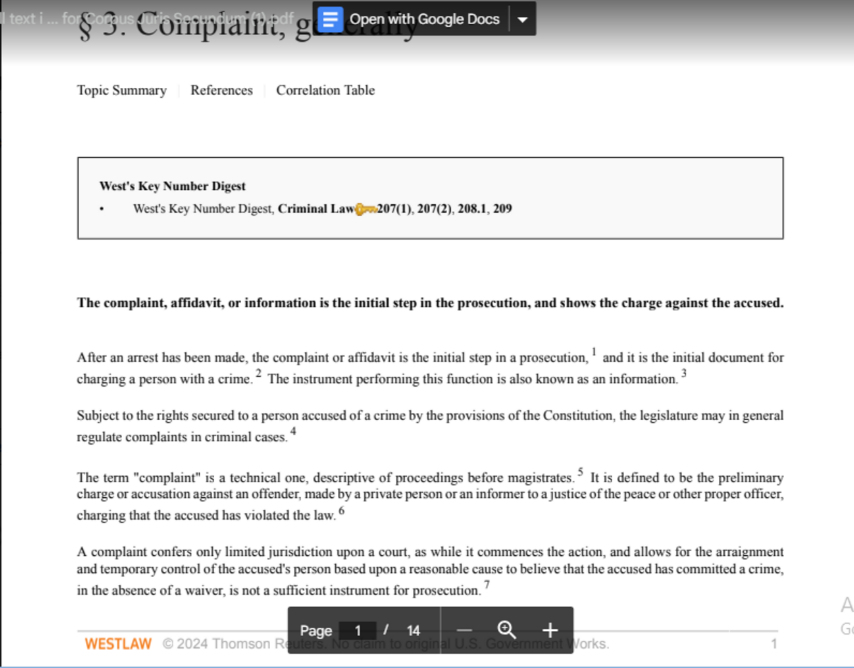Click footnote 3 after 'known as an information'
Image resolution: width=854 pixels, height=668 pixels.
(684, 373)
